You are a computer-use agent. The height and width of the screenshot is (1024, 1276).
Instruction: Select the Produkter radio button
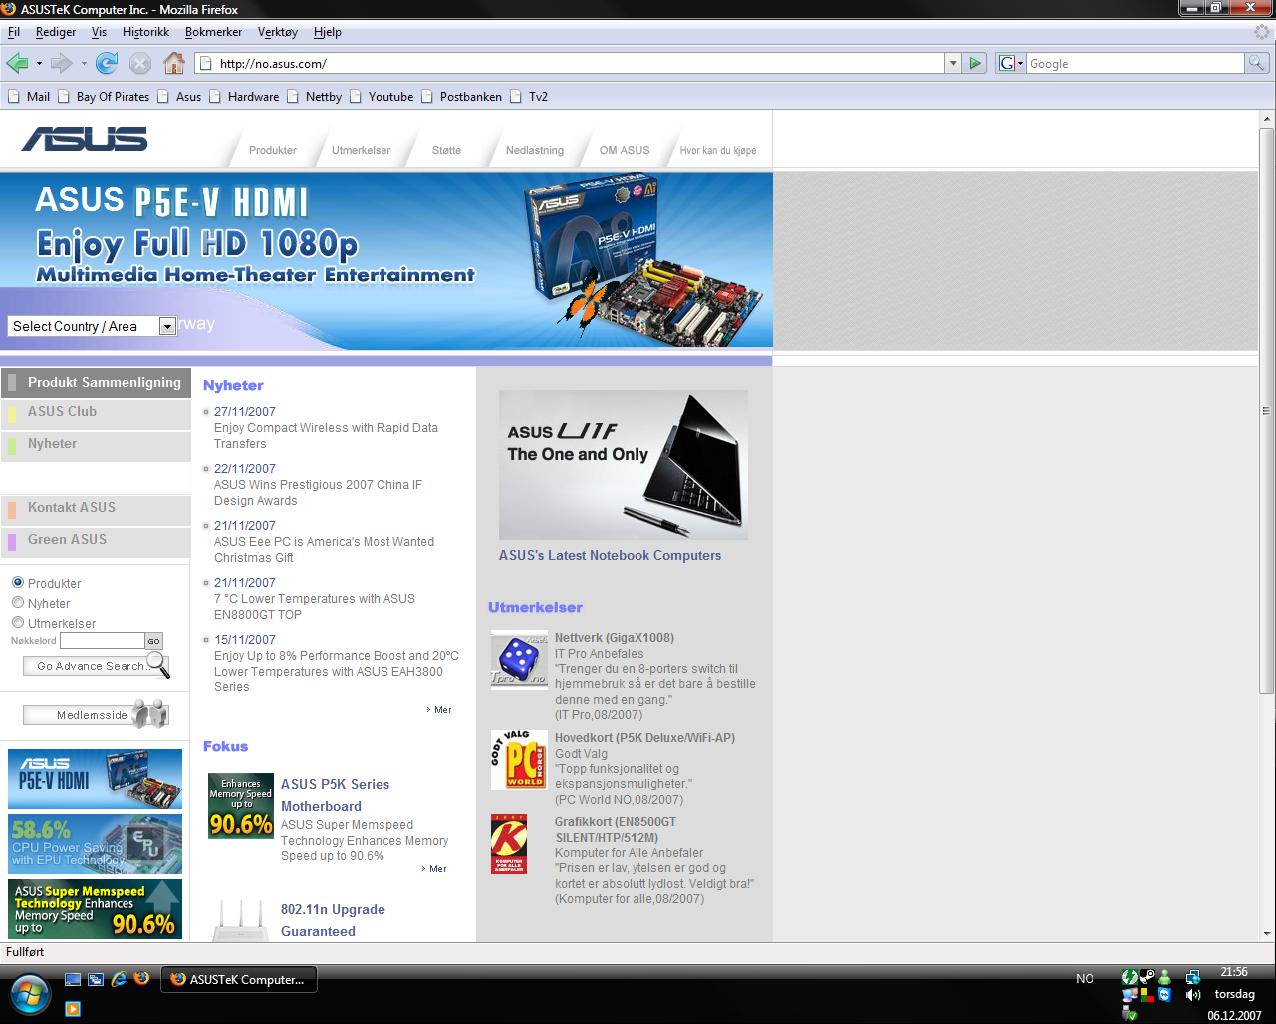(18, 582)
